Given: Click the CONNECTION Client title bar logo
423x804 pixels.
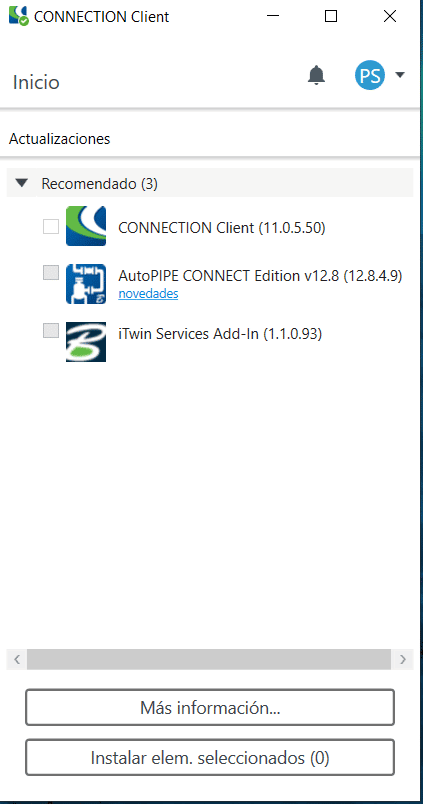Looking at the screenshot, I should pyautogui.click(x=19, y=16).
